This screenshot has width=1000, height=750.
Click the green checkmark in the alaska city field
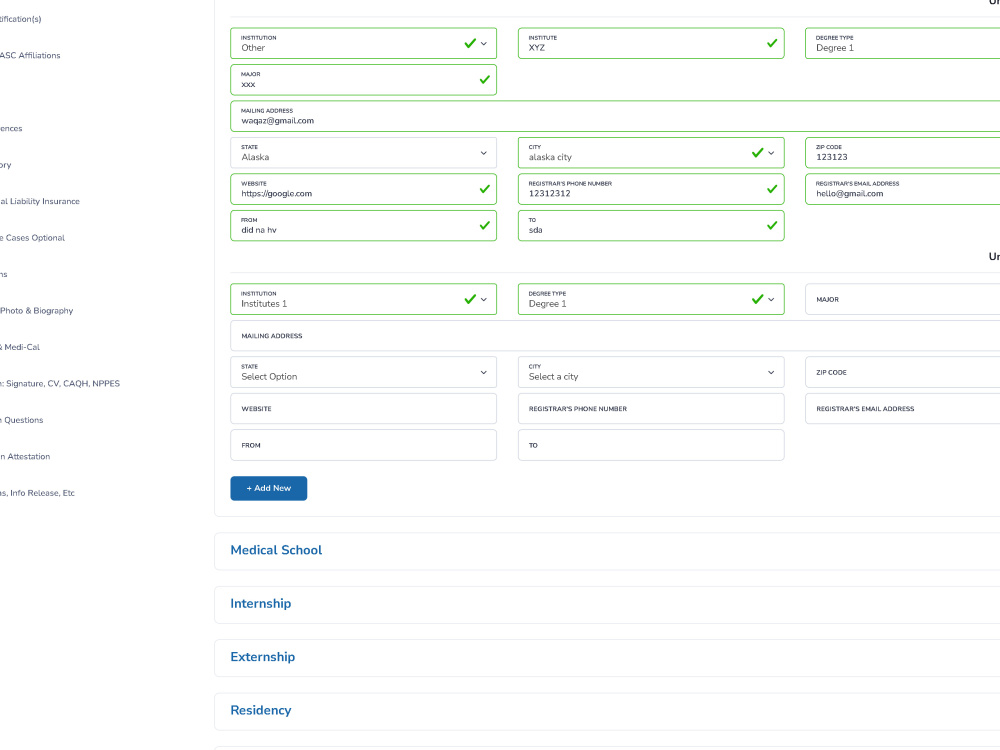pos(758,152)
